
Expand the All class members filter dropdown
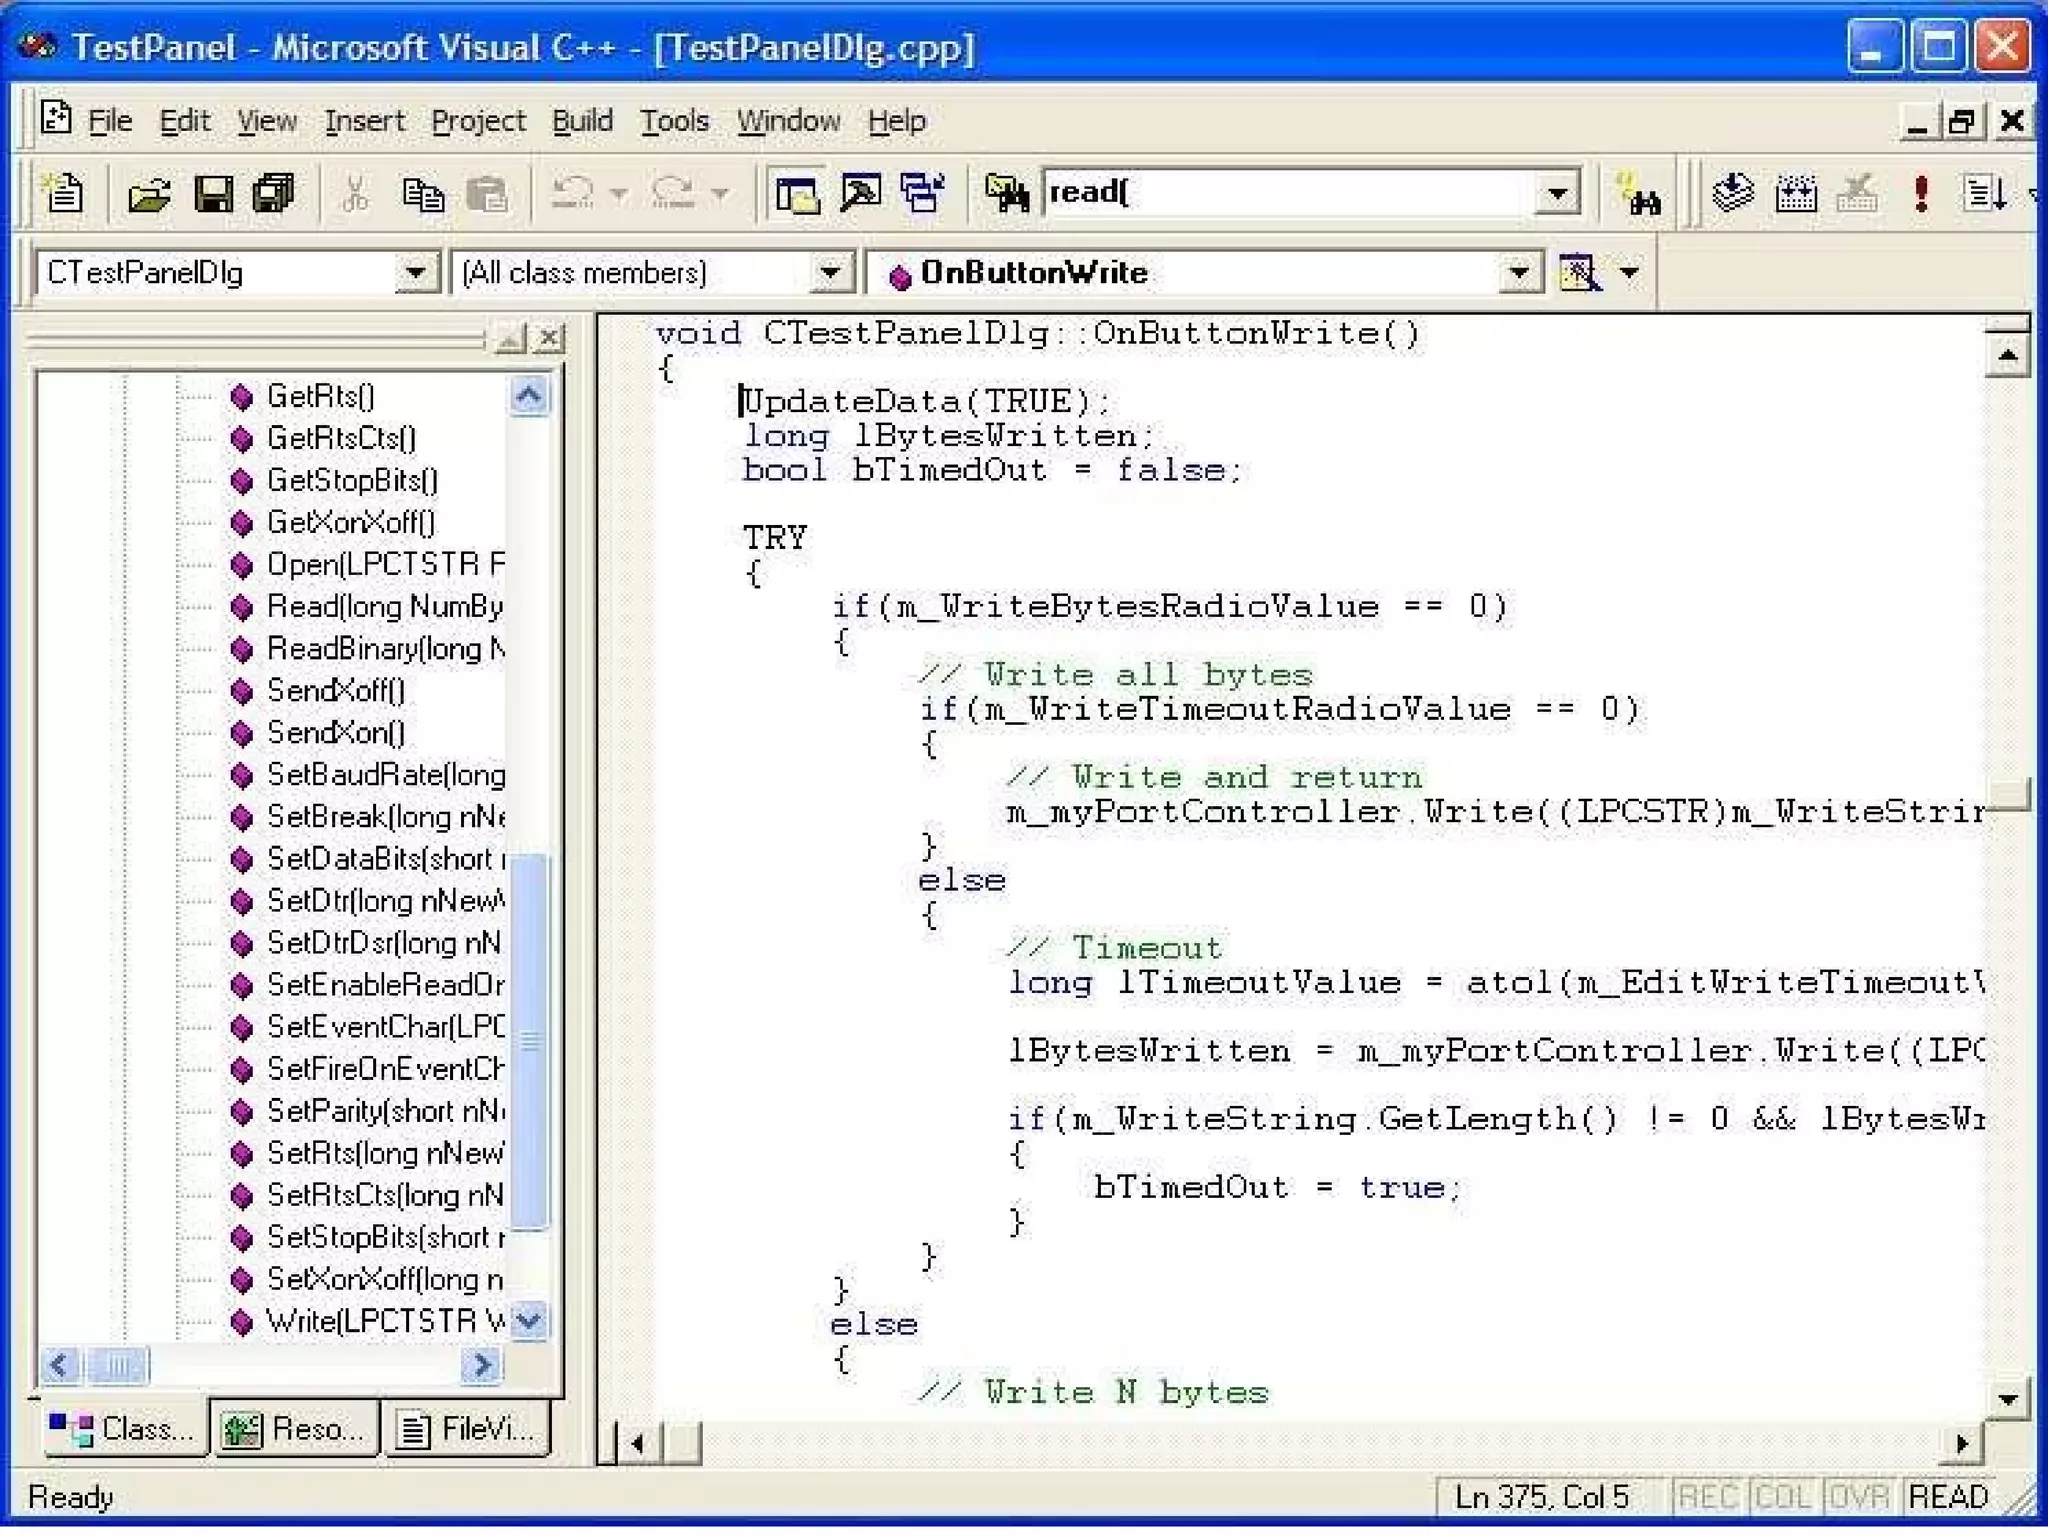830,272
